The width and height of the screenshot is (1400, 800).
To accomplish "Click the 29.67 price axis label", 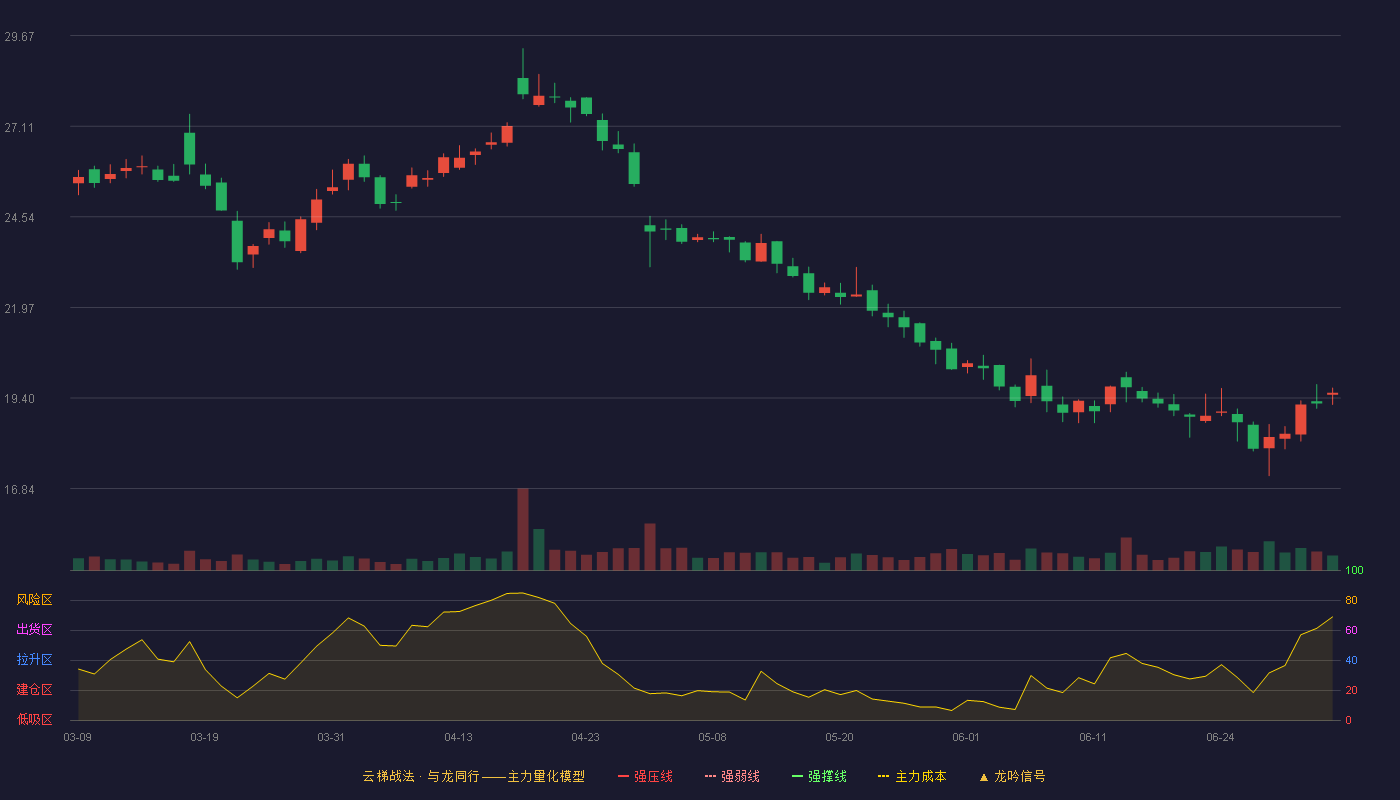I will click(x=19, y=36).
